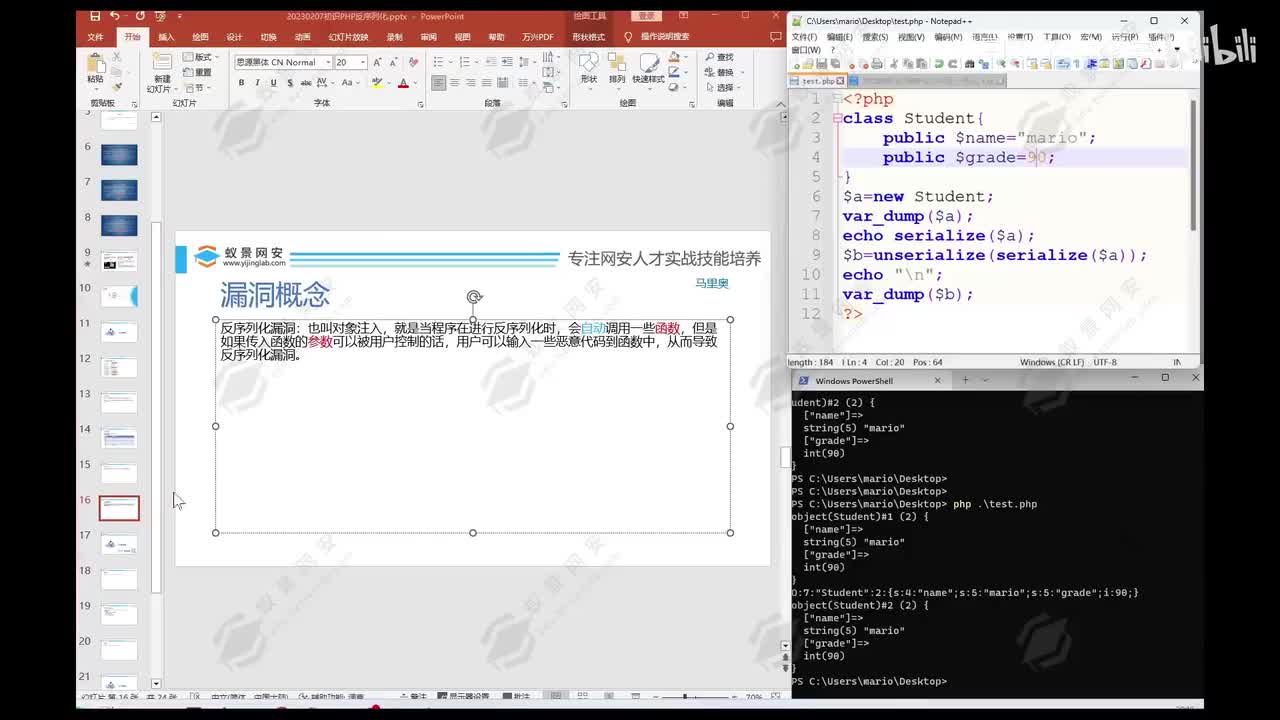Open Notepad++ View (视图) menu

[x=911, y=37]
